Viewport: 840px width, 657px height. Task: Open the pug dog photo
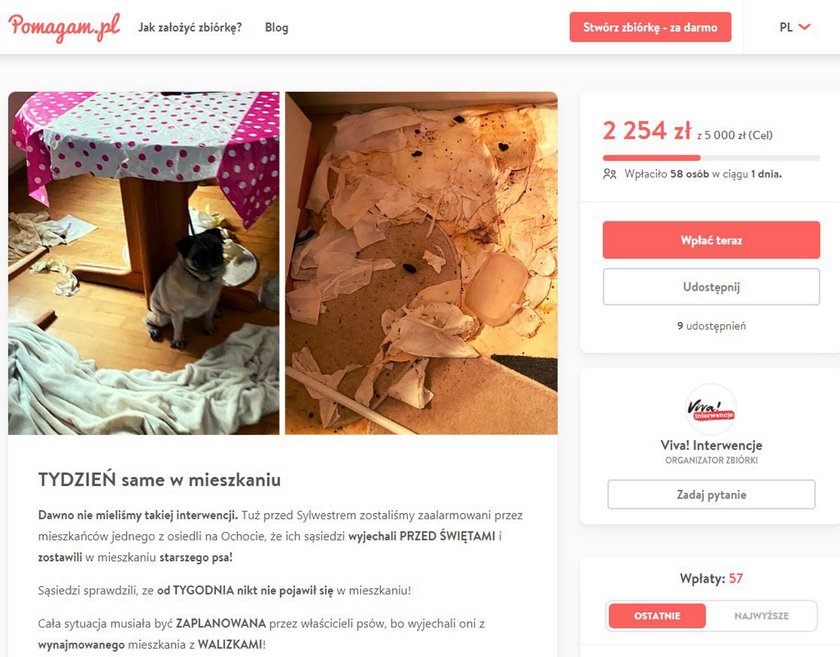(x=144, y=263)
